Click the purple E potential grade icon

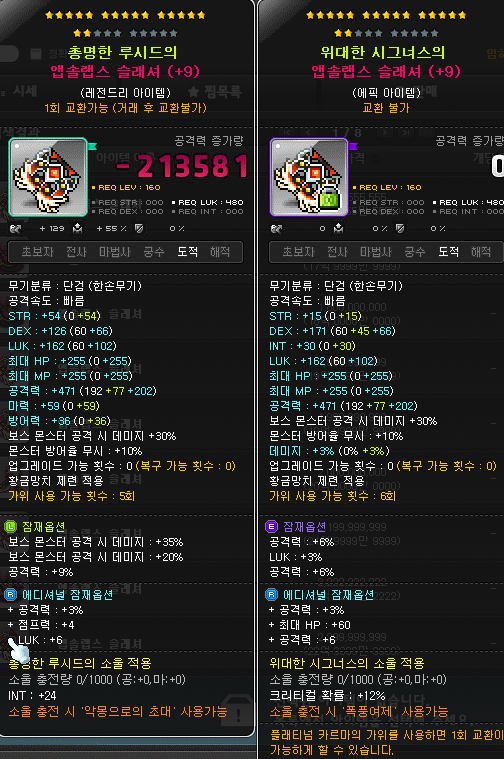(x=272, y=527)
